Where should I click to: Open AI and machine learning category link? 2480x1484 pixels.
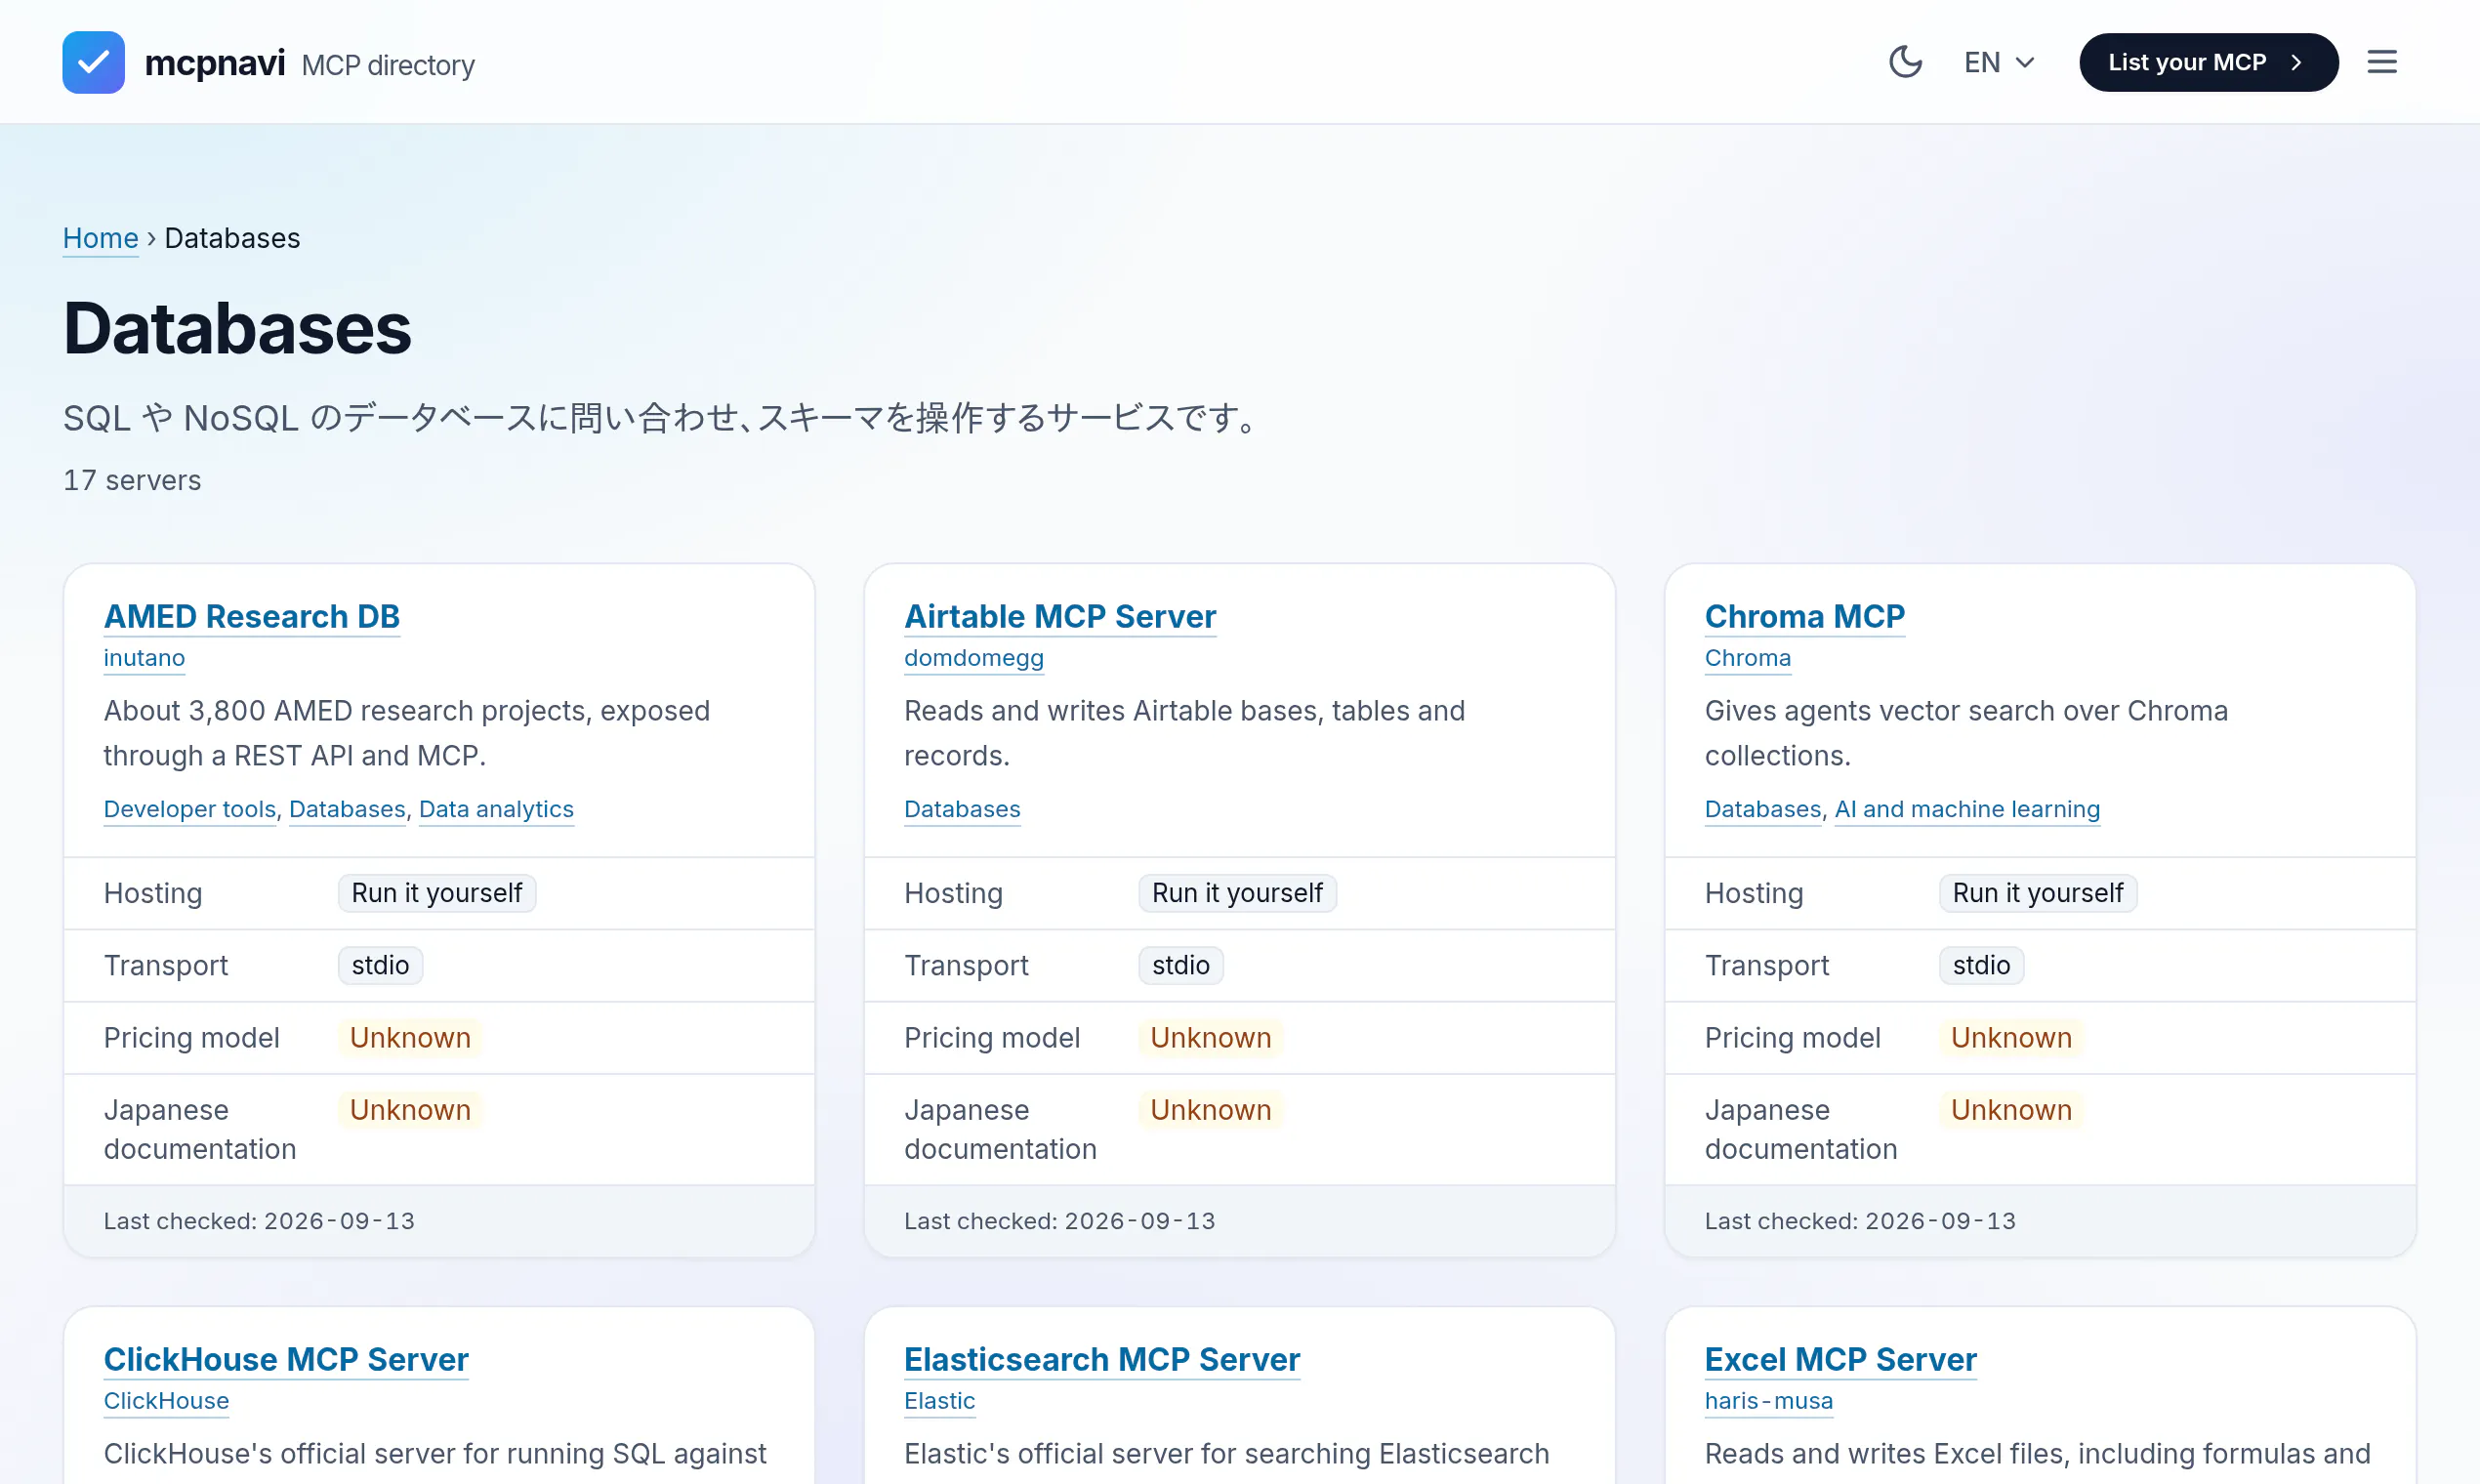pyautogui.click(x=1966, y=809)
